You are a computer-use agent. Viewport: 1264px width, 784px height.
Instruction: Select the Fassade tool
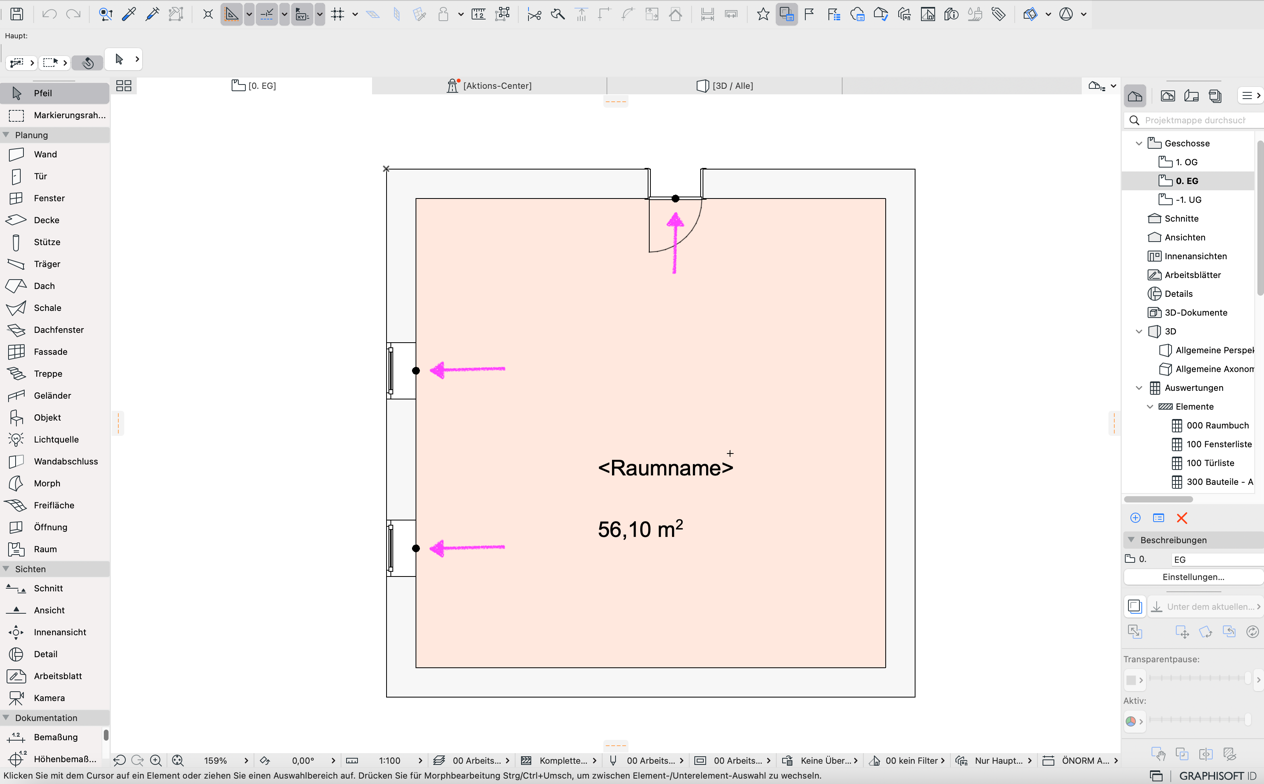(x=55, y=352)
